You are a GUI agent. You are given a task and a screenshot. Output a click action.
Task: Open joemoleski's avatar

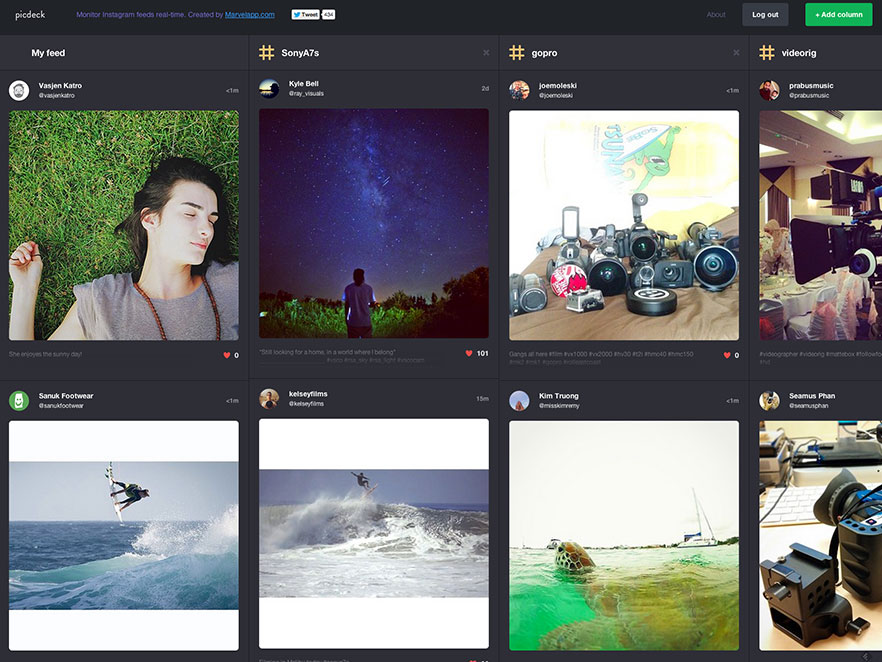(519, 90)
